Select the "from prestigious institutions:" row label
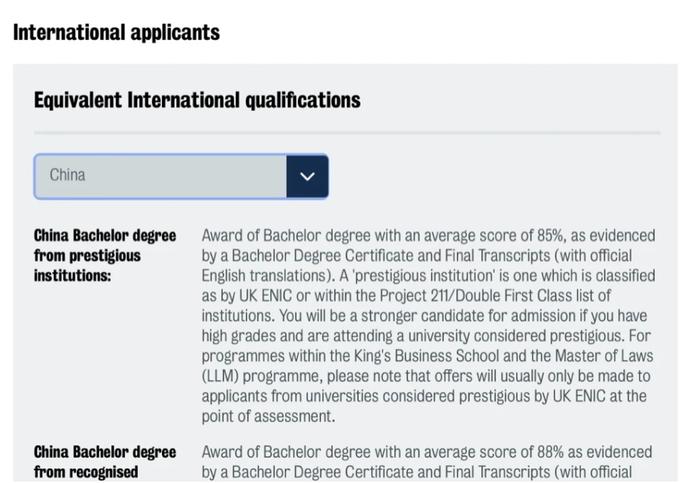The height and width of the screenshot is (483, 700). [87, 265]
